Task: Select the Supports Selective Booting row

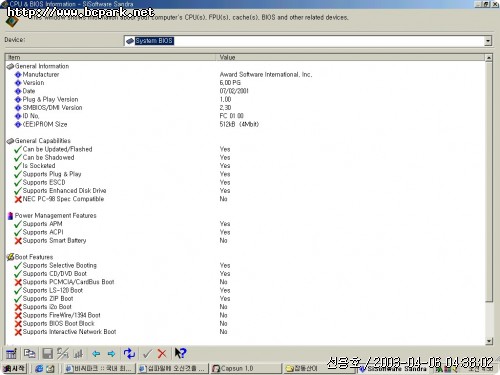Action: pos(245,266)
